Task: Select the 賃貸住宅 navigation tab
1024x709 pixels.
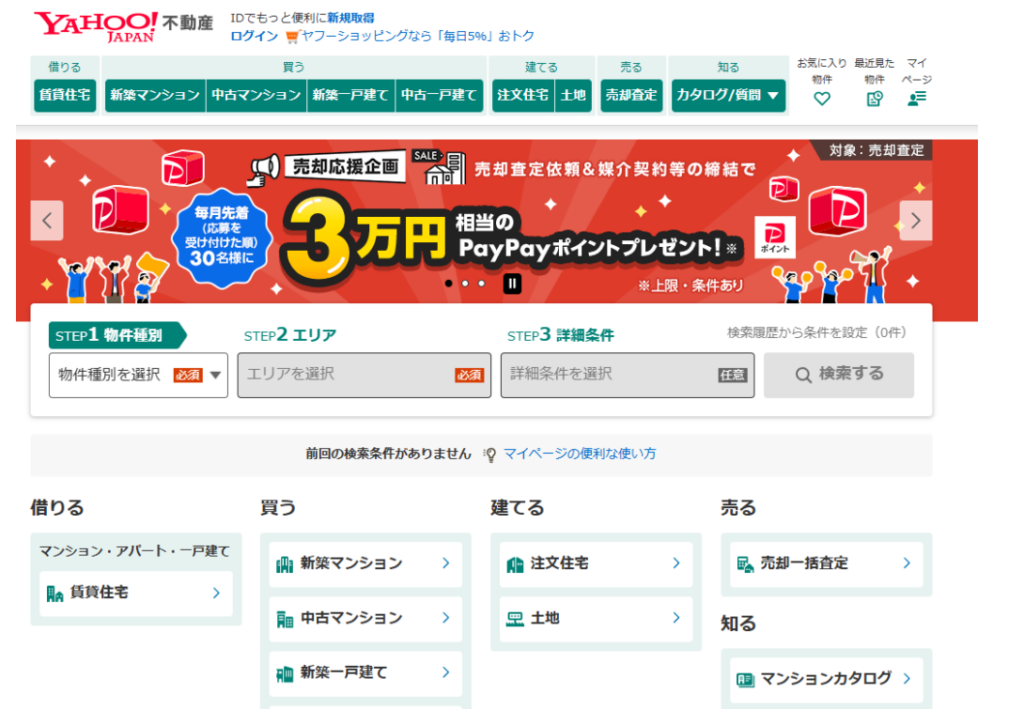Action: coord(65,95)
